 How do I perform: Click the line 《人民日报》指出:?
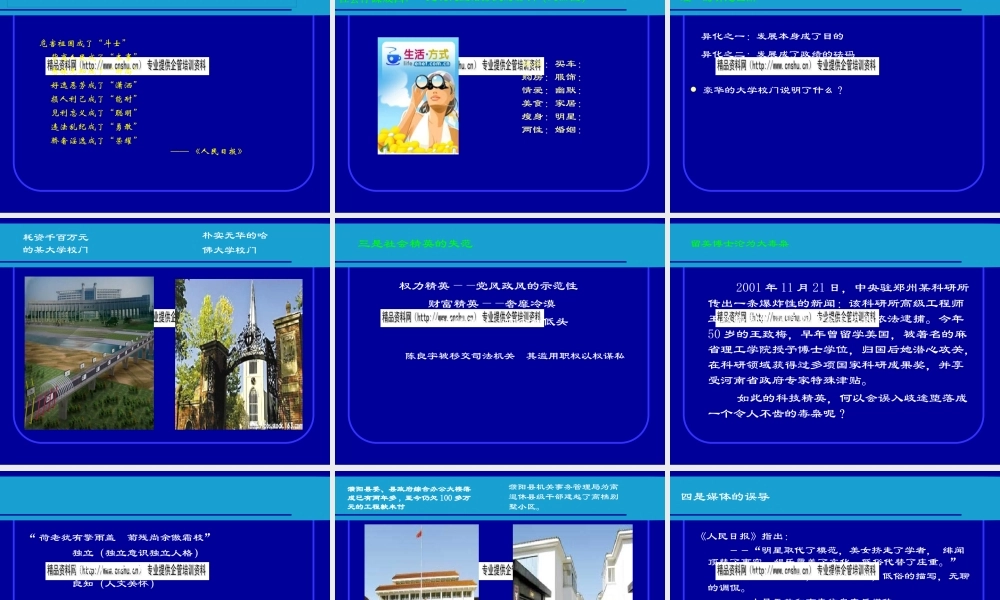tap(744, 536)
